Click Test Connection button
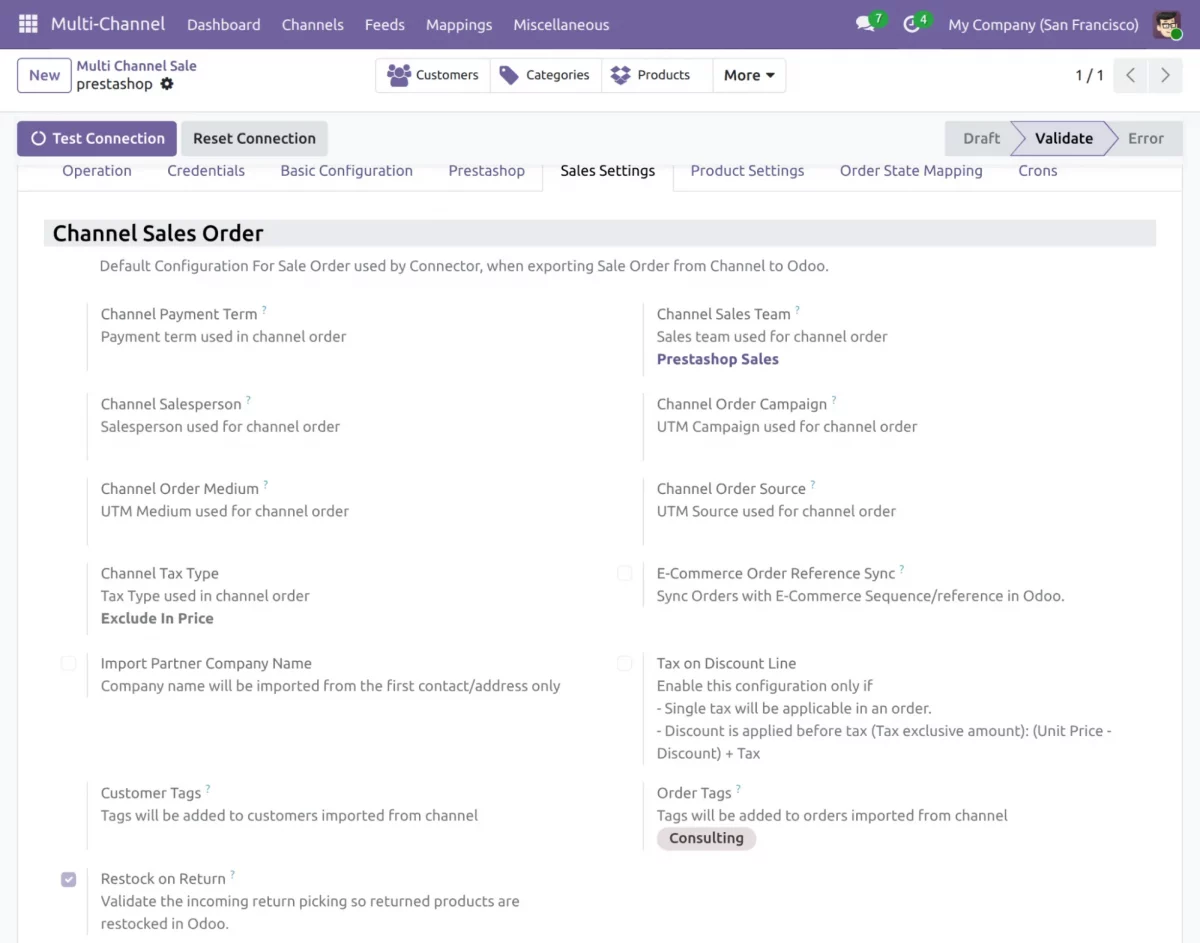 (97, 138)
